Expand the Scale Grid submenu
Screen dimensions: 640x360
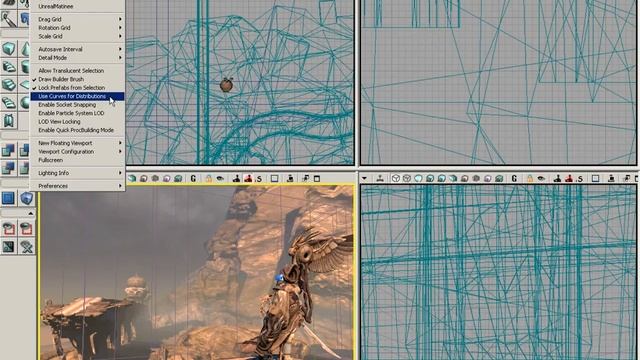pyautogui.click(x=77, y=36)
